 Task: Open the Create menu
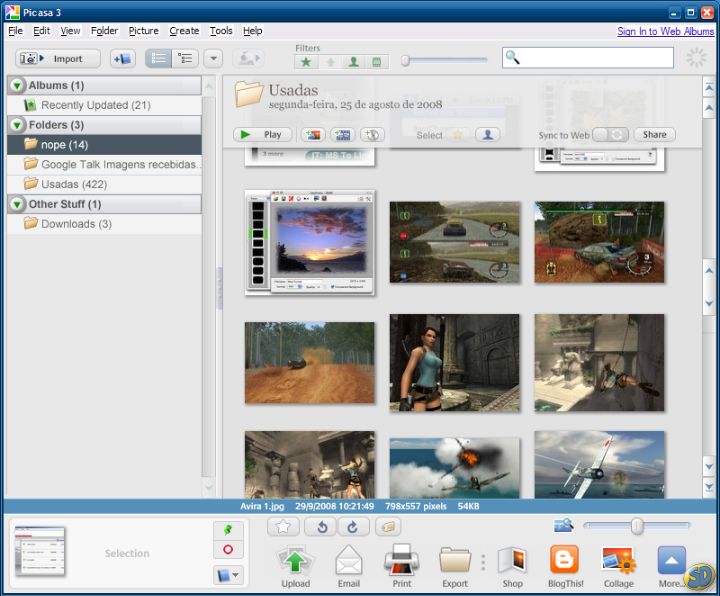(x=184, y=31)
